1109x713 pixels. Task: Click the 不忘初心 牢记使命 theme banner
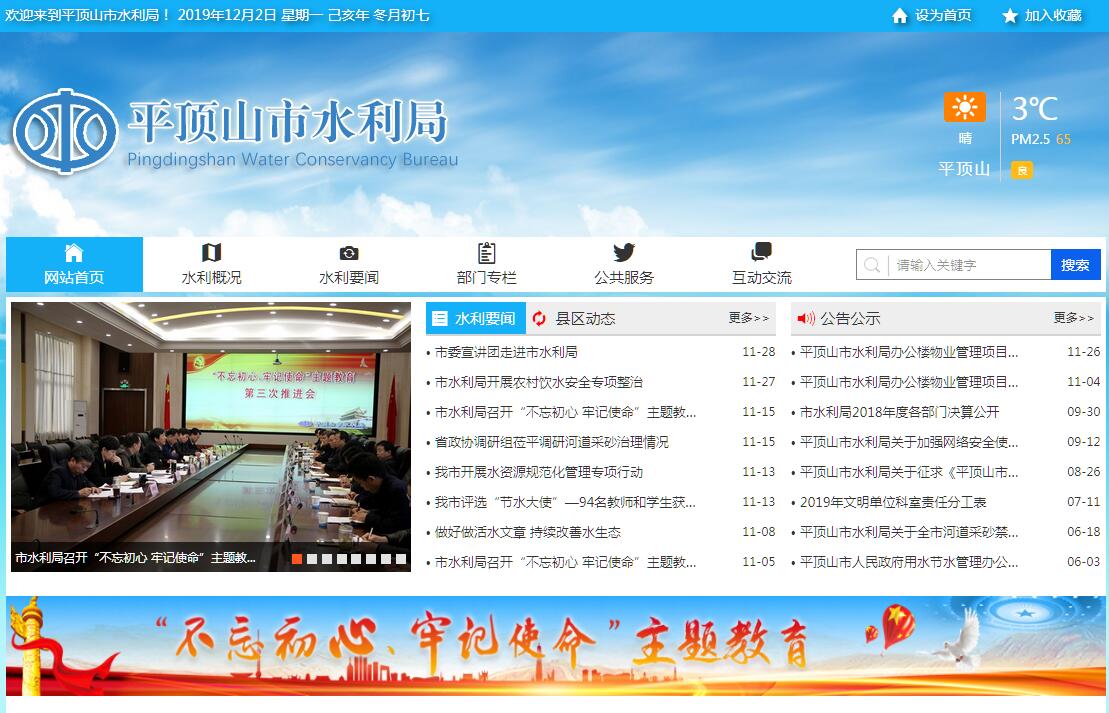tap(556, 646)
